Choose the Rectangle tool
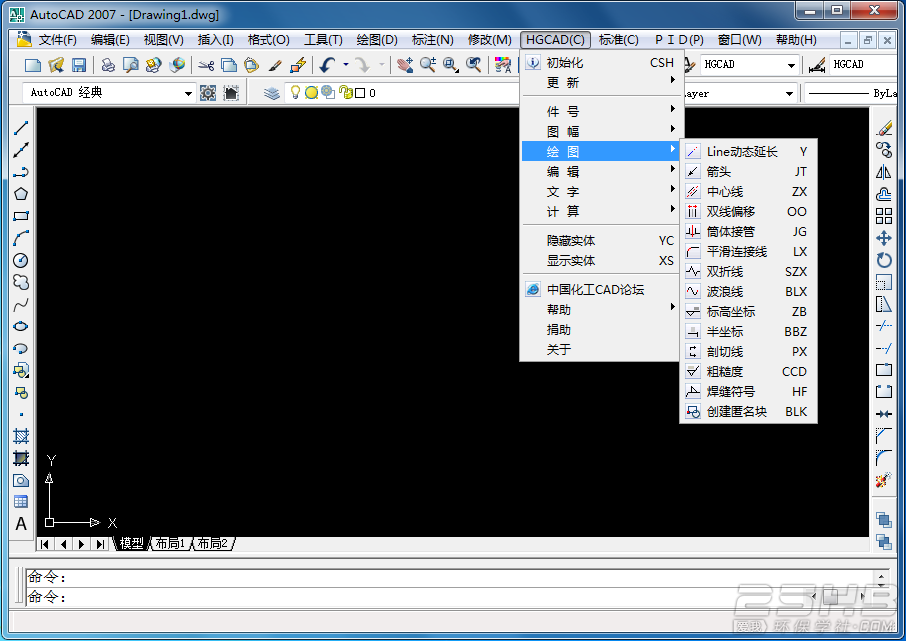 [x=21, y=216]
